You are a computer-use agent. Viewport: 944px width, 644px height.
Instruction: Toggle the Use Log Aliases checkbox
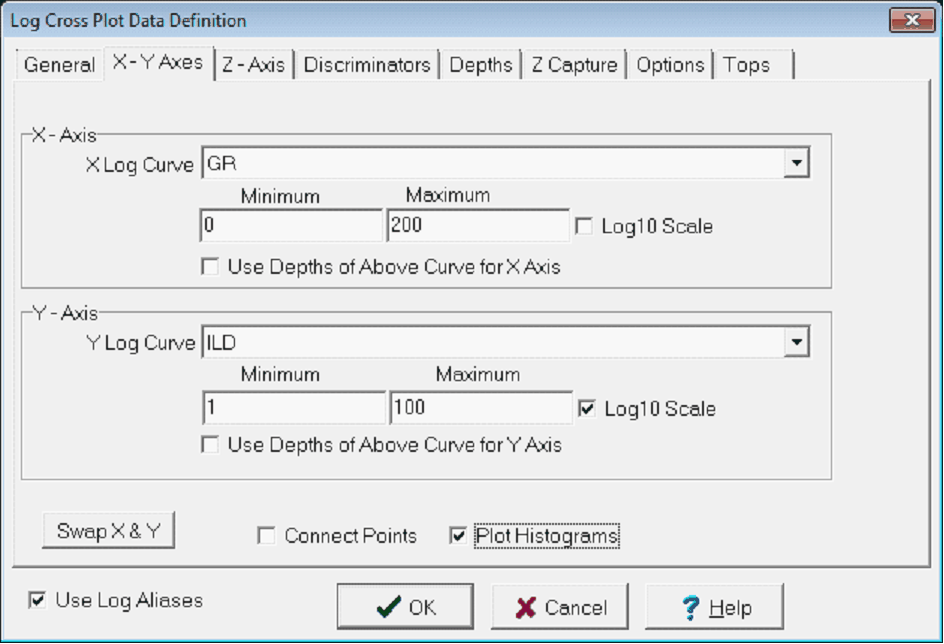tap(38, 600)
